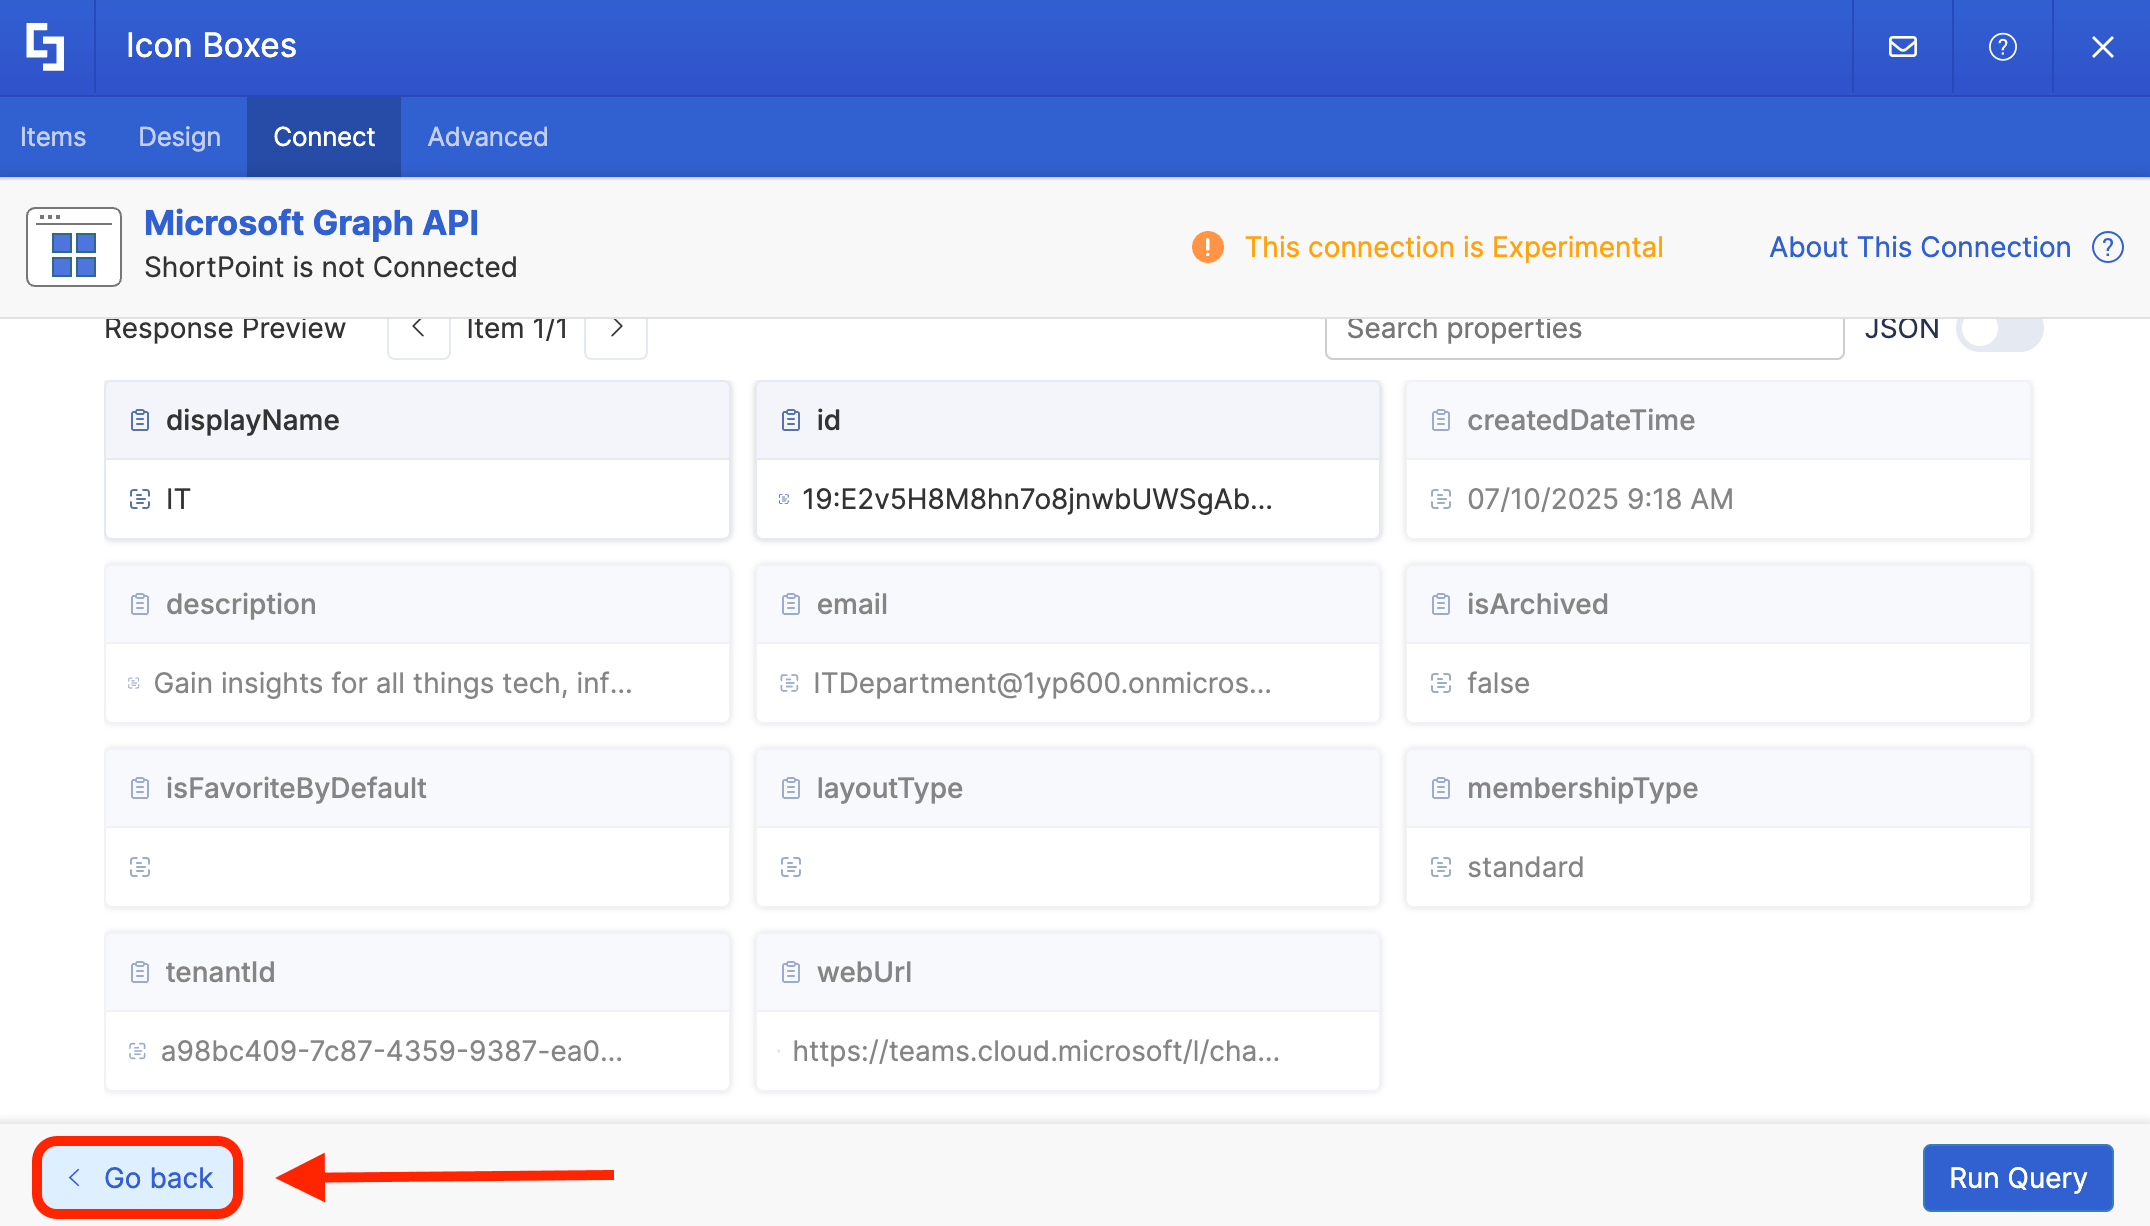Viewport: 2150px width, 1226px height.
Task: Click the value Gain insights for all things tech
Action: (x=393, y=683)
